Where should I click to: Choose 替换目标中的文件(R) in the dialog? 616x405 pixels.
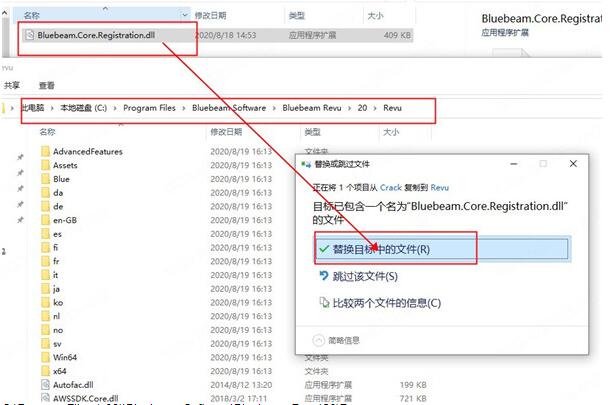click(442, 249)
